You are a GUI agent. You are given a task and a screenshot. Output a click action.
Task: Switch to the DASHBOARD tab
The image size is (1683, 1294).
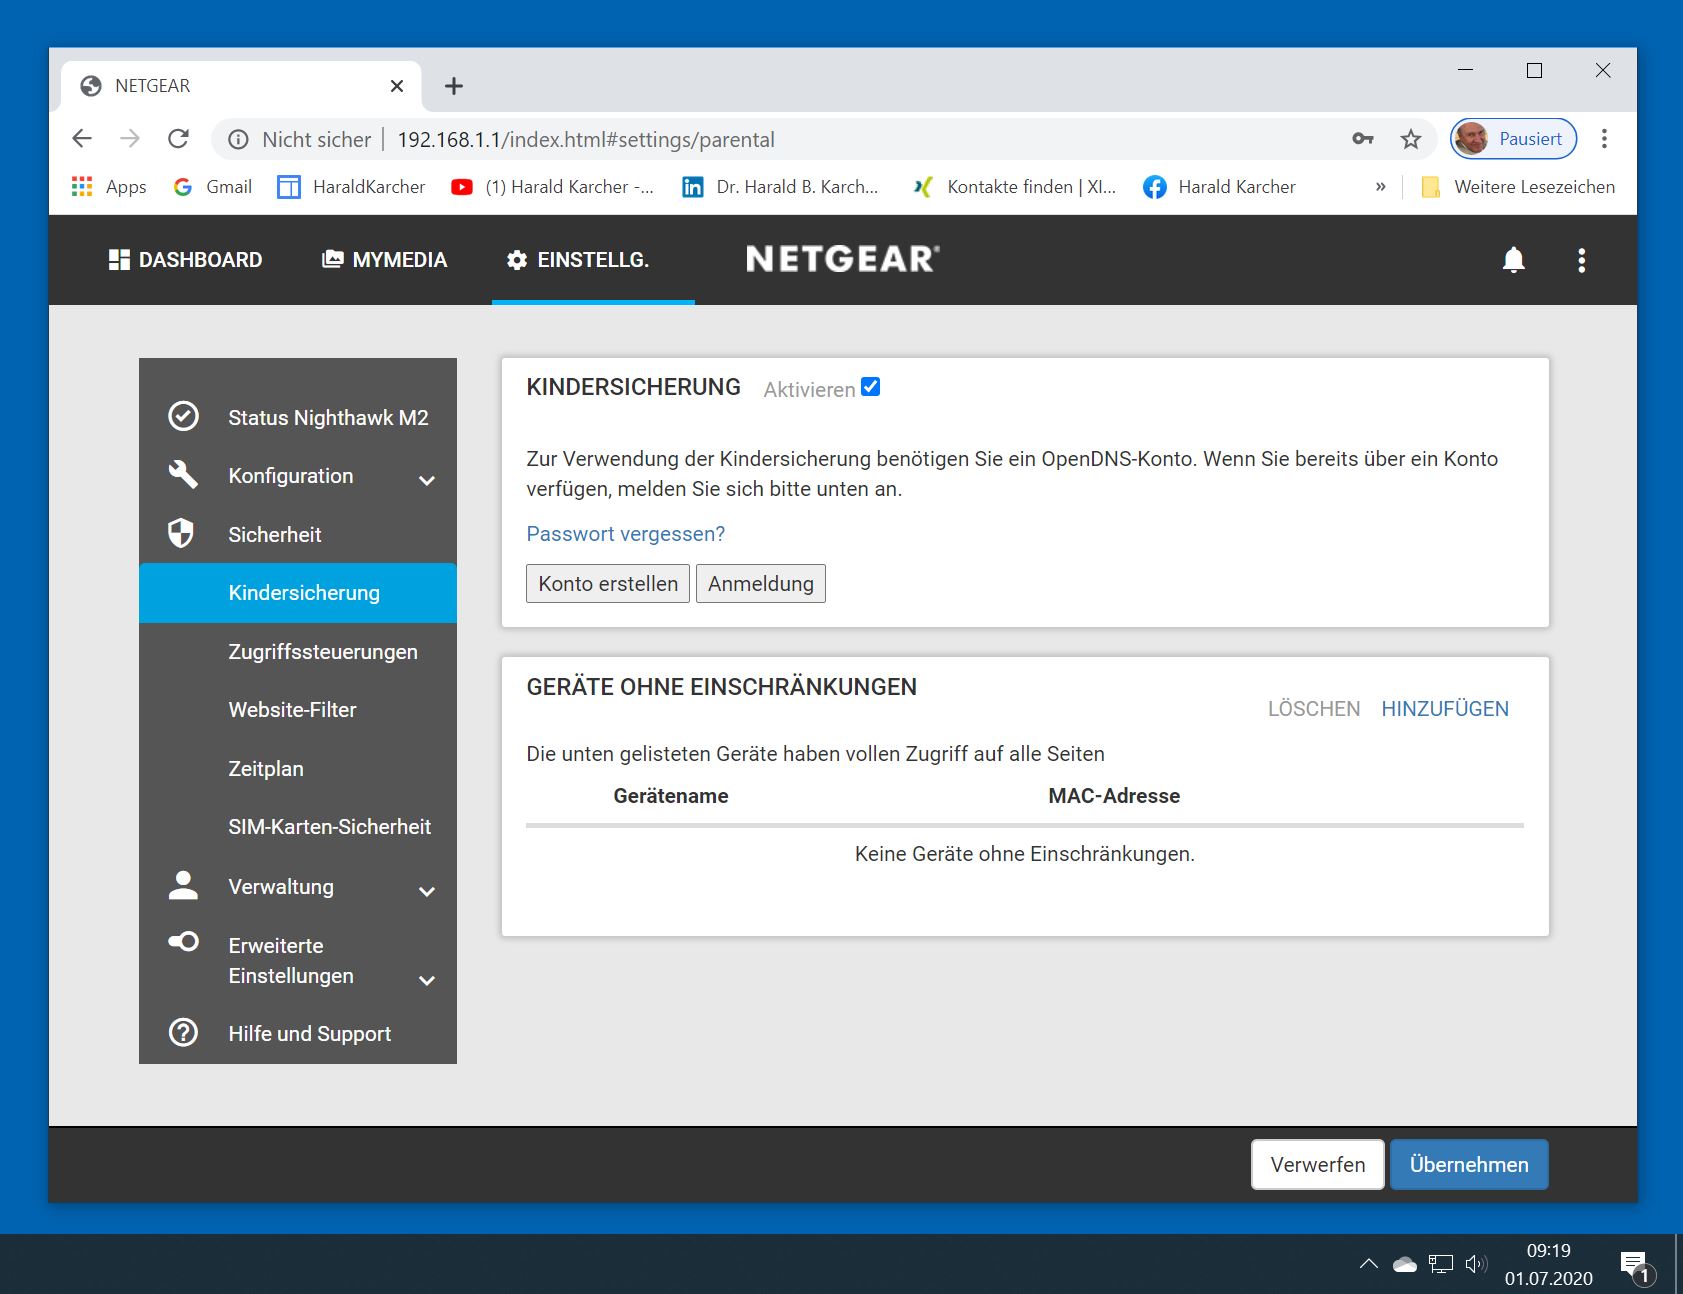(x=186, y=260)
